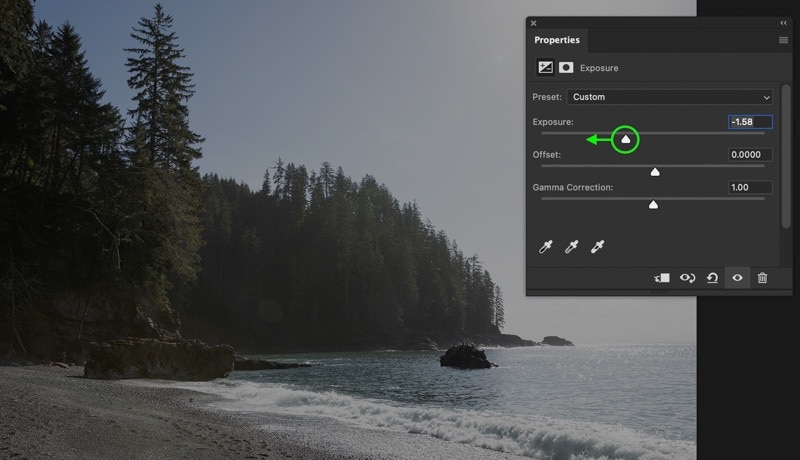The height and width of the screenshot is (460, 800).
Task: Click the Properties panel vertical scrollbar
Action: pos(786,156)
